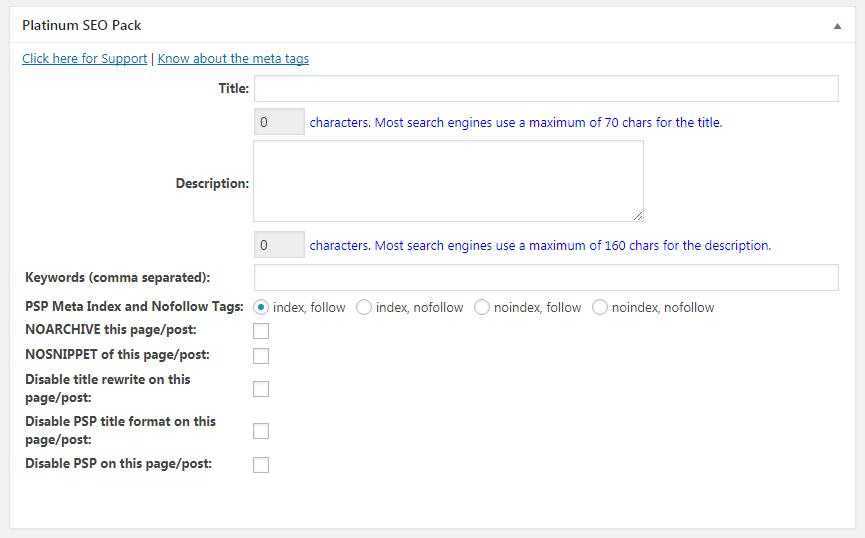Collapse the Platinum SEO Pack panel arrow
The image size is (865, 538).
[837, 26]
